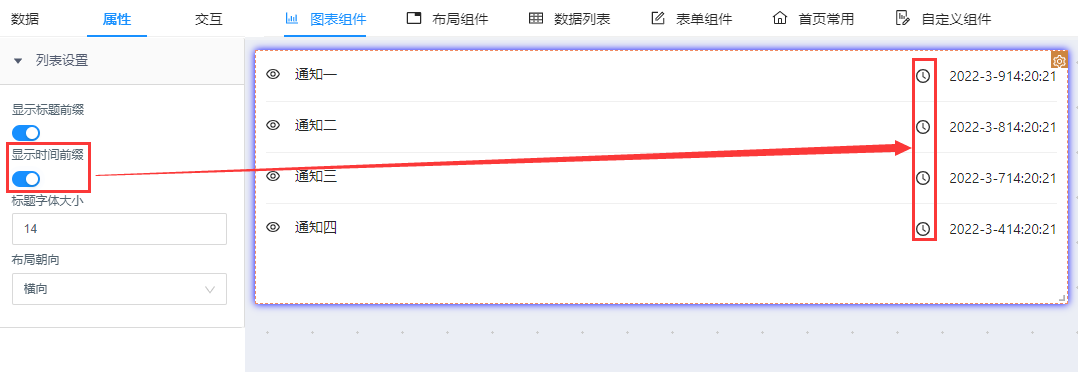Image resolution: width=1078 pixels, height=372 pixels.
Task: Open the orange gear settings icon on component
Action: [x=1059, y=61]
